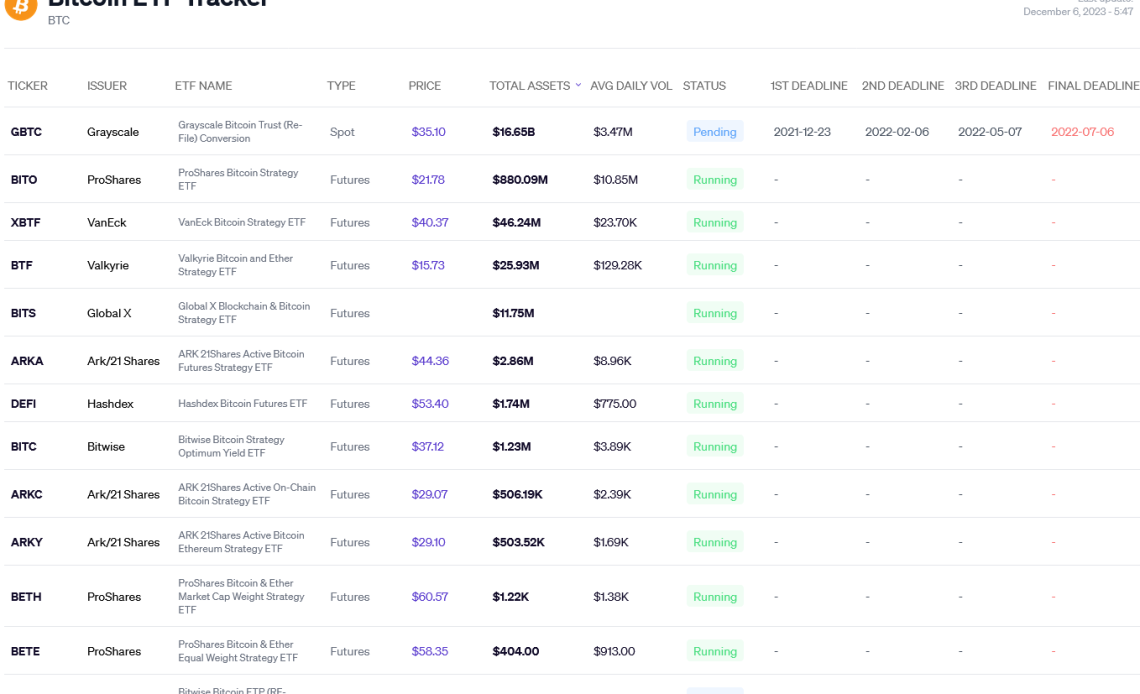
Task: Select the XBTF ticker cell
Action: pyautogui.click(x=25, y=222)
